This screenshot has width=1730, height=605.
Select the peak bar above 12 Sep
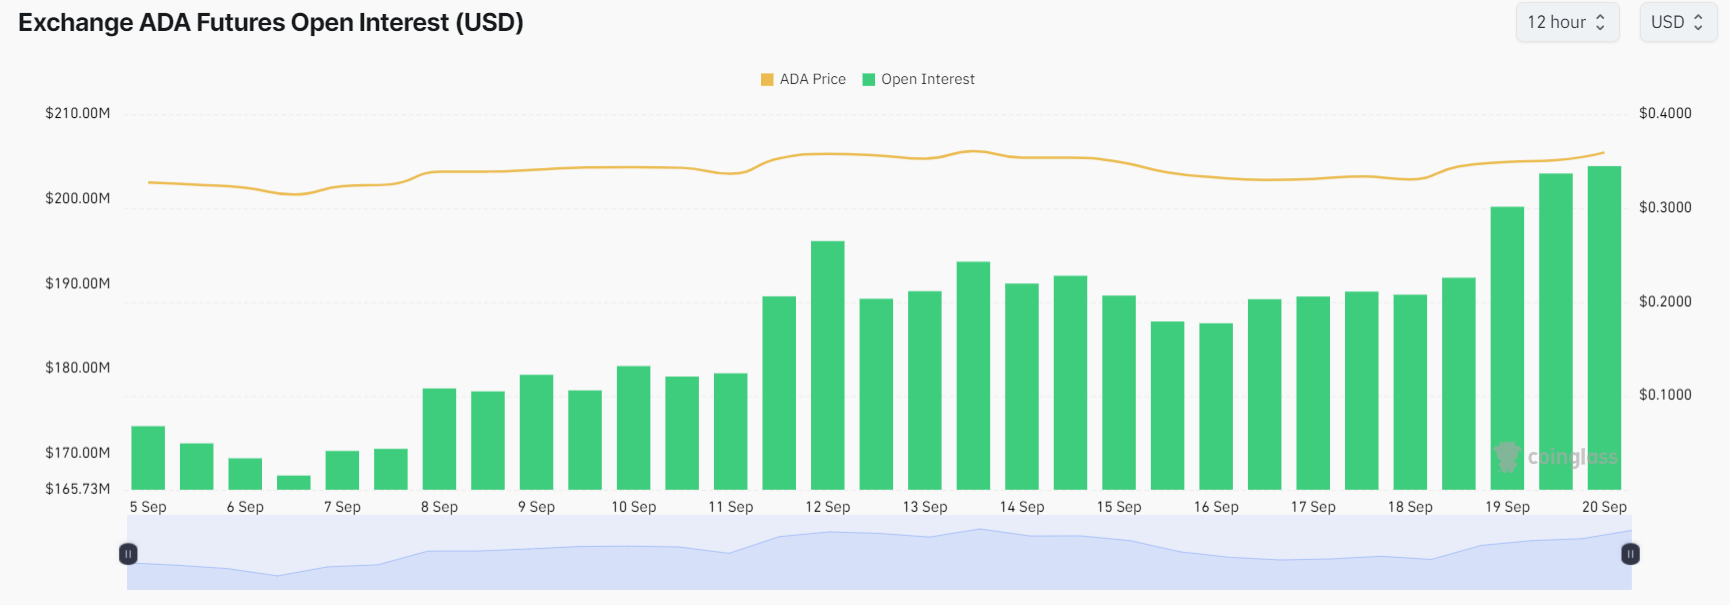[827, 365]
